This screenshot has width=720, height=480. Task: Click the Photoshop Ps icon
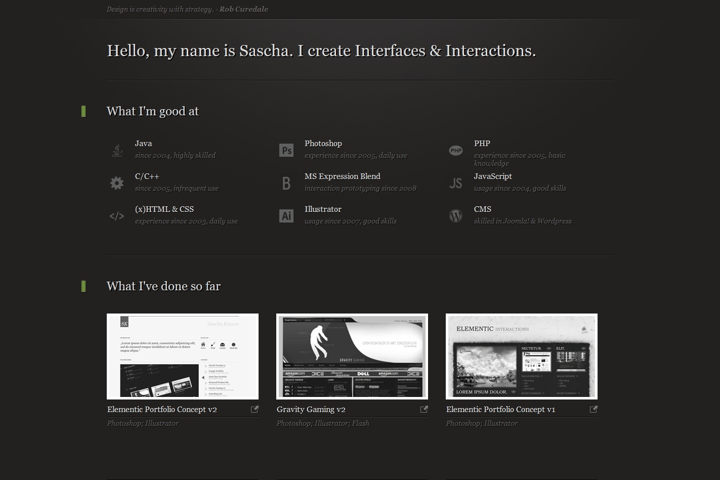tap(286, 150)
